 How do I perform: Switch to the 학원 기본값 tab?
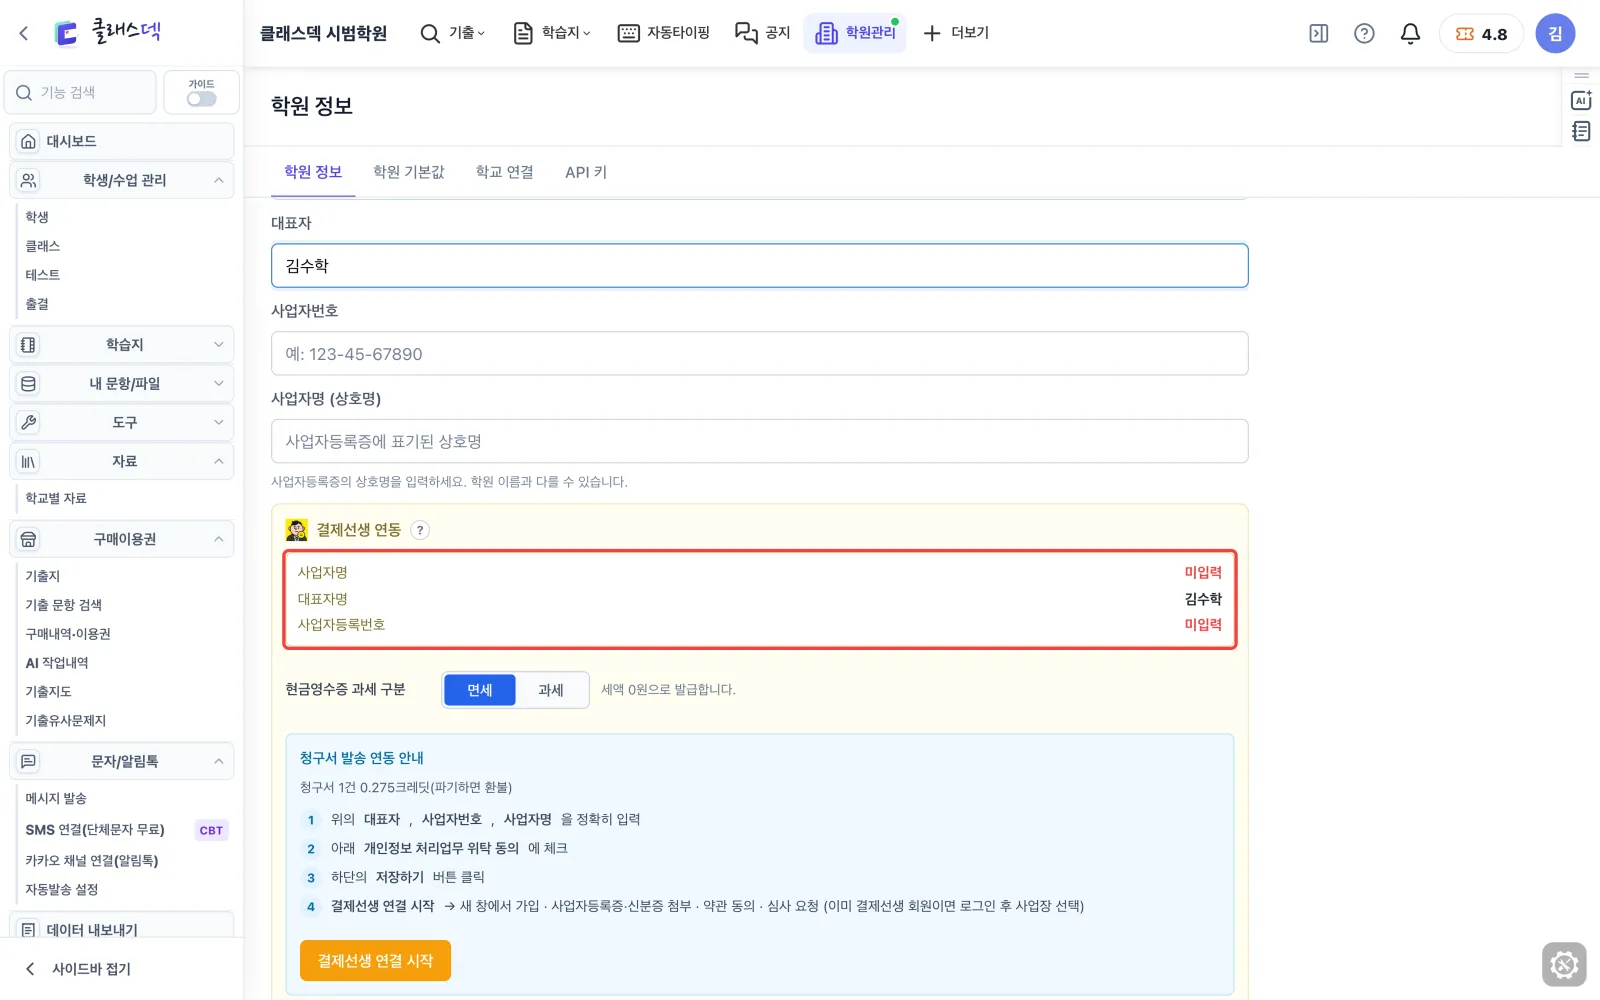pyautogui.click(x=409, y=172)
